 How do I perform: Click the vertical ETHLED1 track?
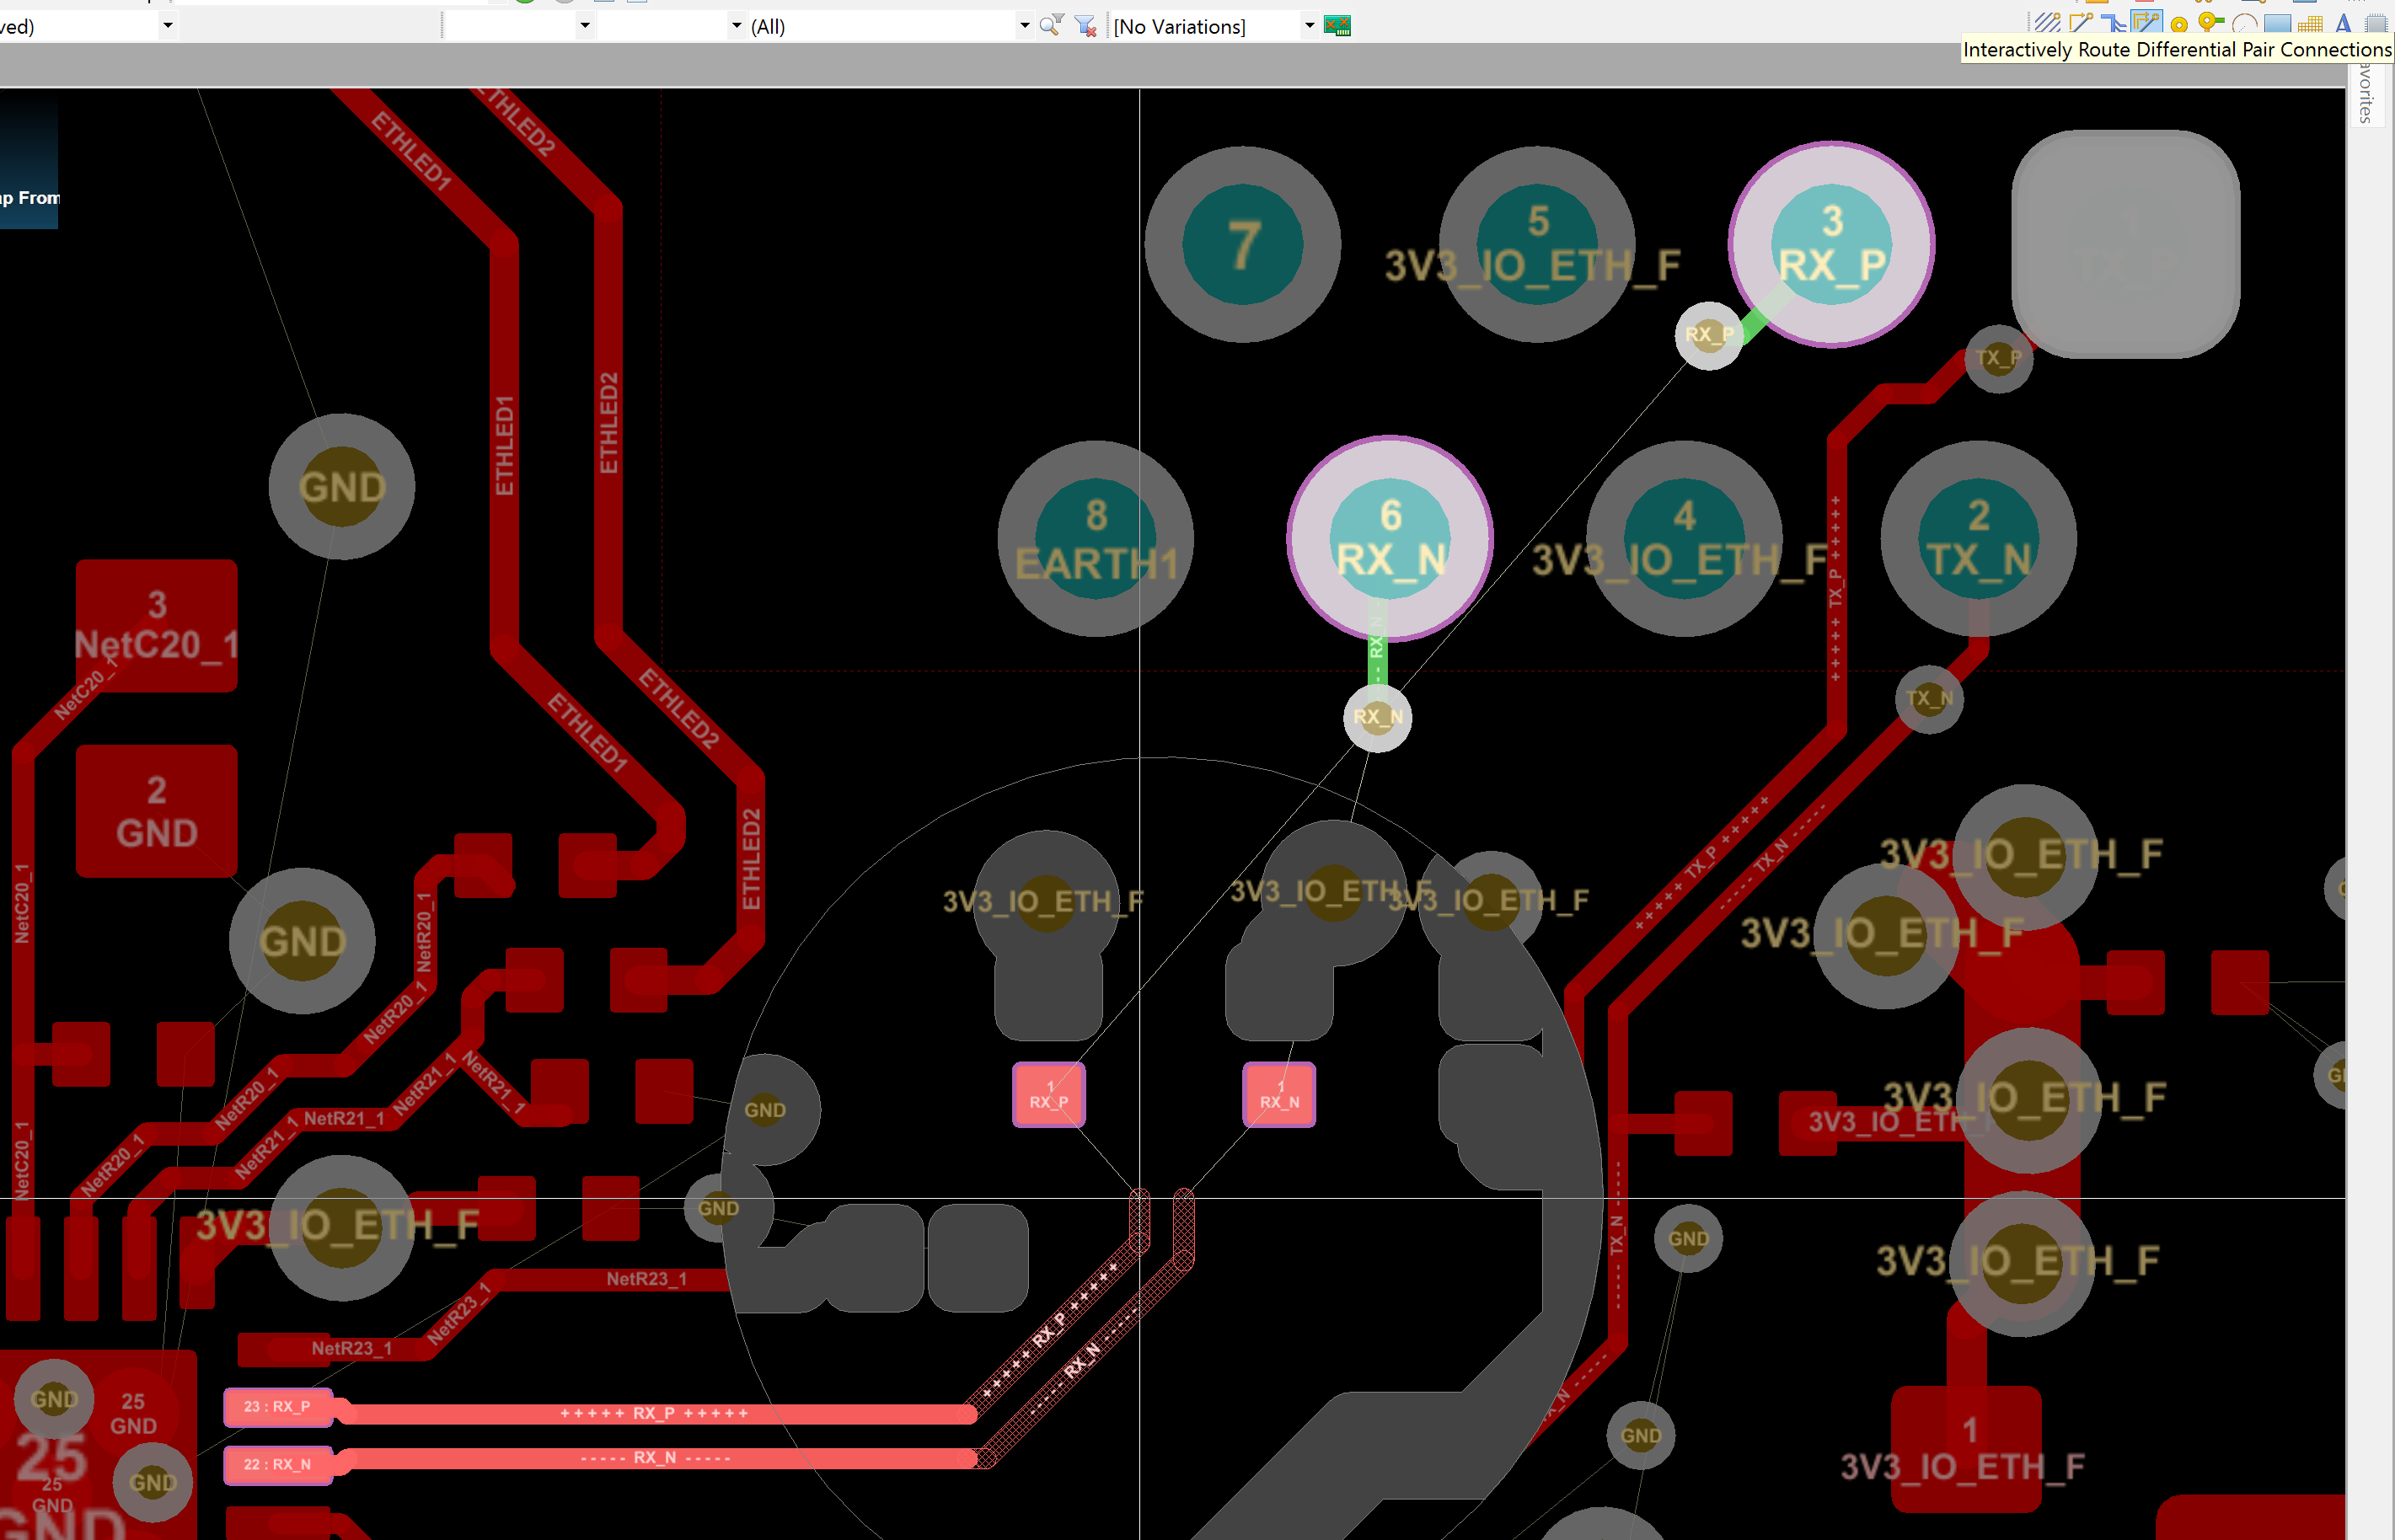[505, 445]
